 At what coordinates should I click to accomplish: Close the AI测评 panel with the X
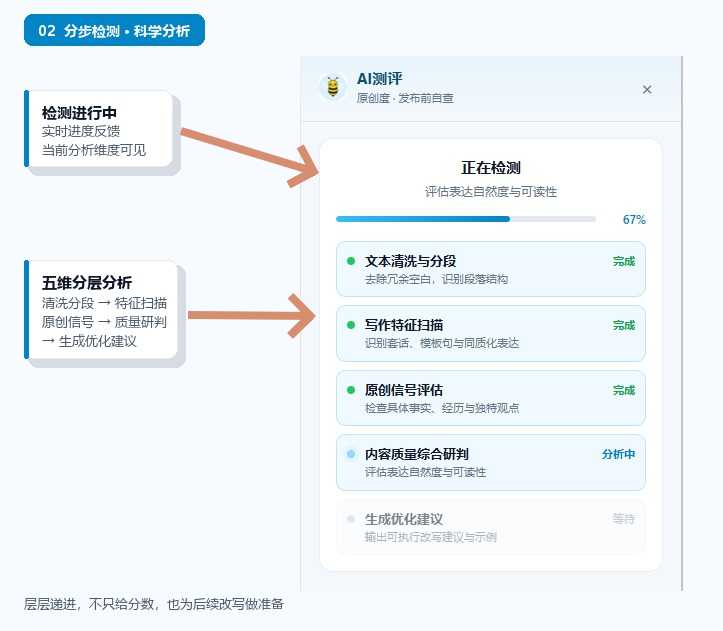(647, 89)
